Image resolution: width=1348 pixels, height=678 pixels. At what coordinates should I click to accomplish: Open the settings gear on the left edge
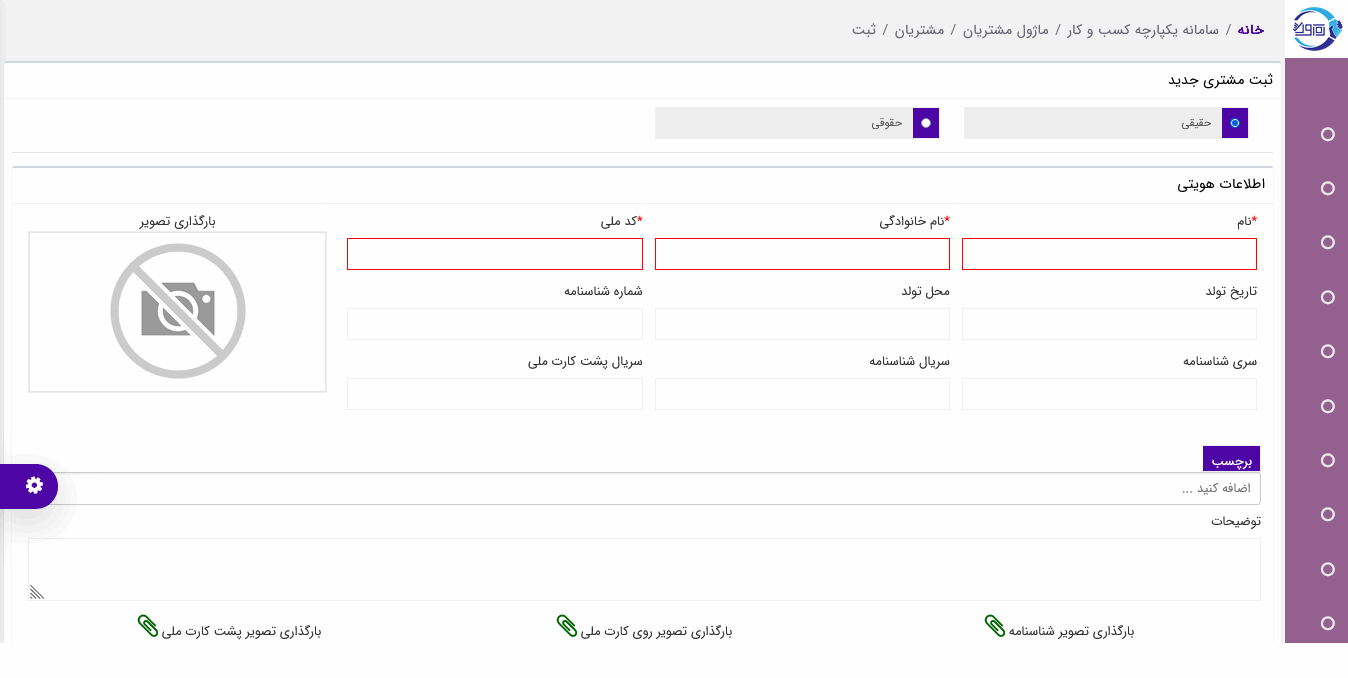[x=35, y=487]
